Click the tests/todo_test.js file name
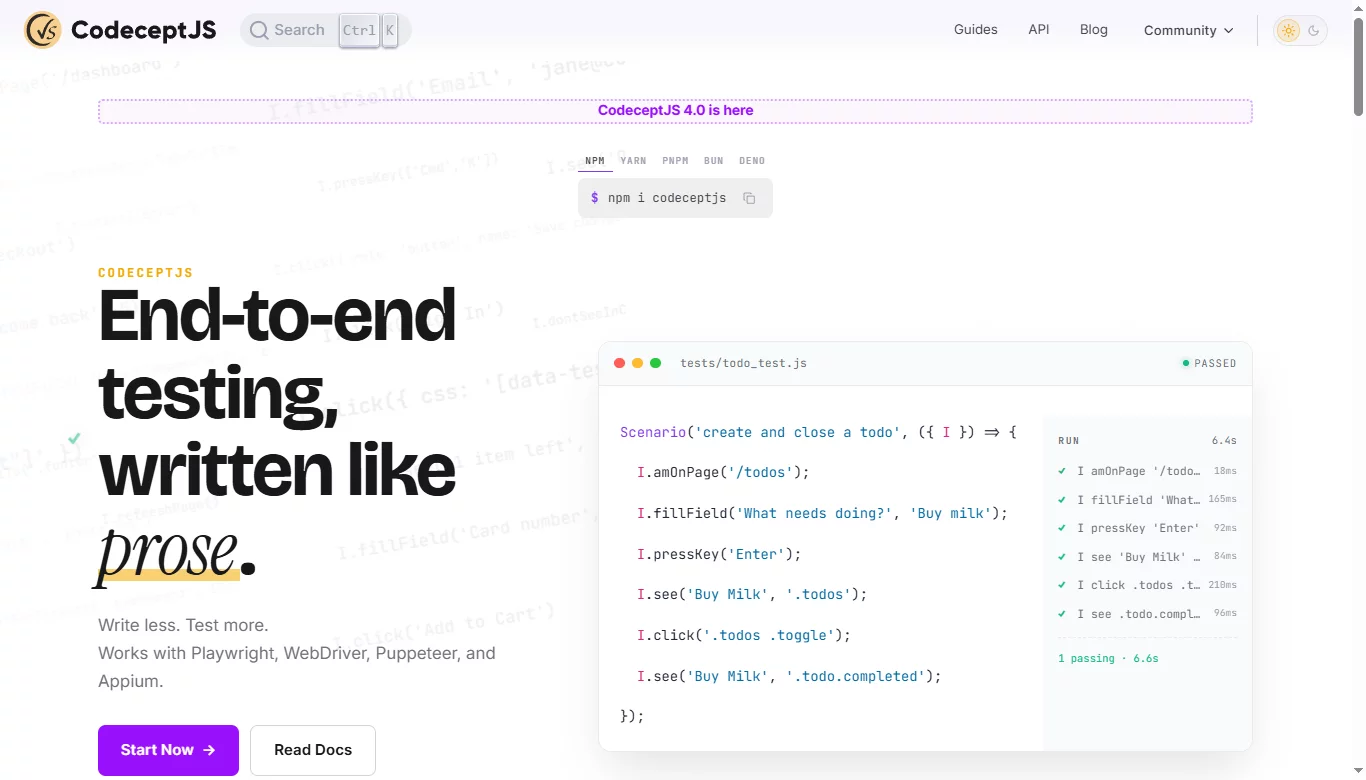This screenshot has height=780, width=1366. pos(743,363)
